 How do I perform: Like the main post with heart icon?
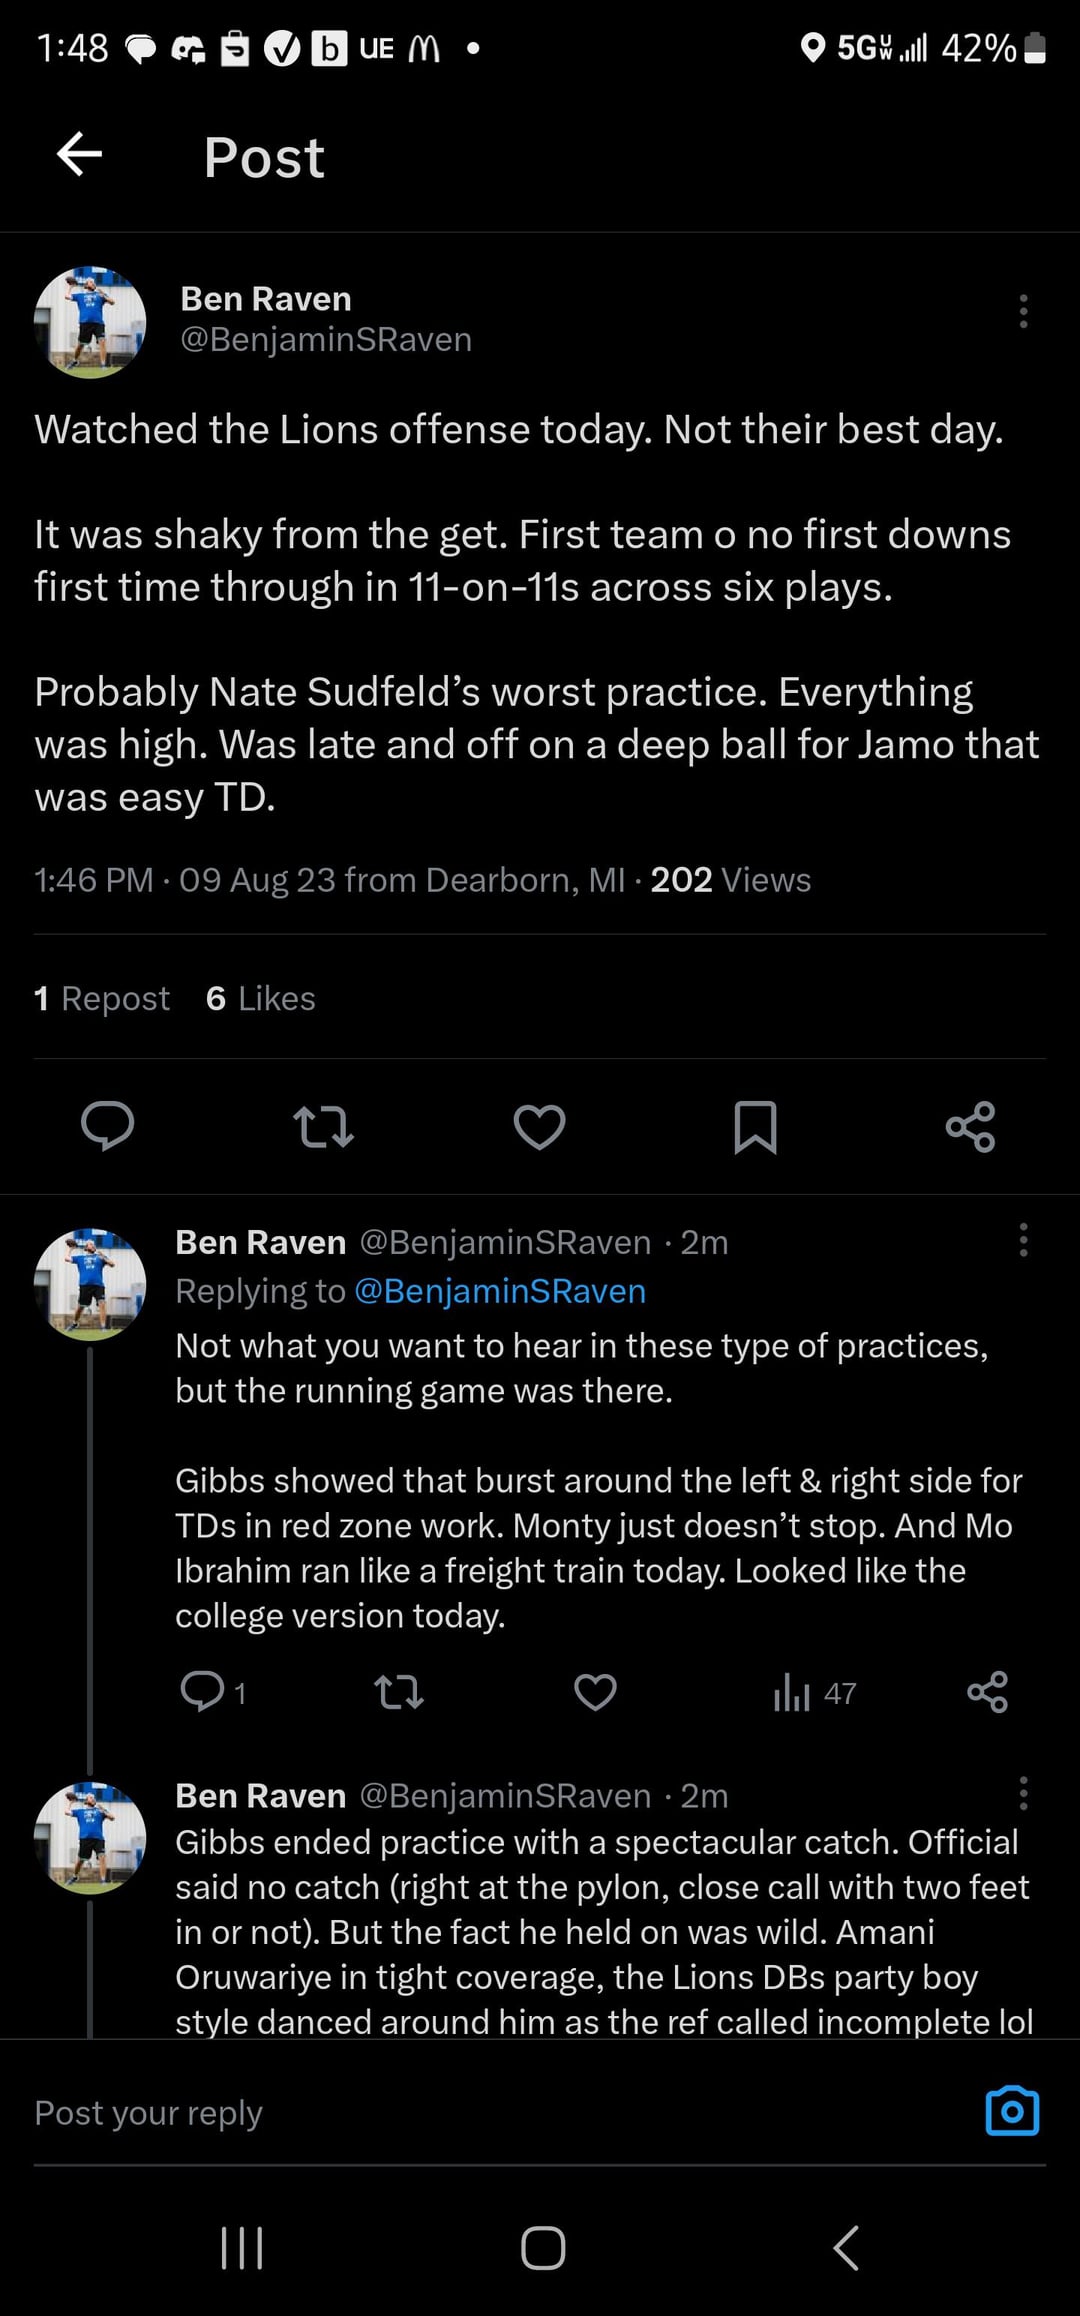[539, 1127]
